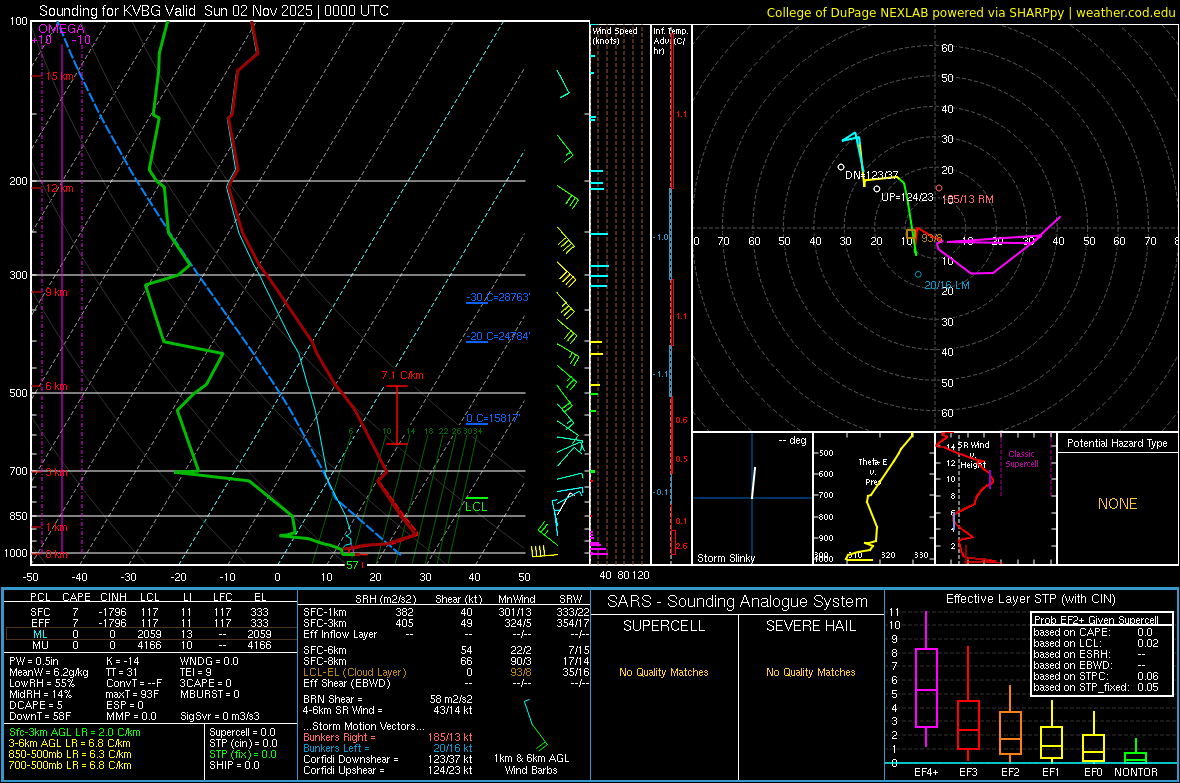Click the '0 C=15817' freezing level annotation
This screenshot has height=783, width=1180.
click(x=493, y=418)
